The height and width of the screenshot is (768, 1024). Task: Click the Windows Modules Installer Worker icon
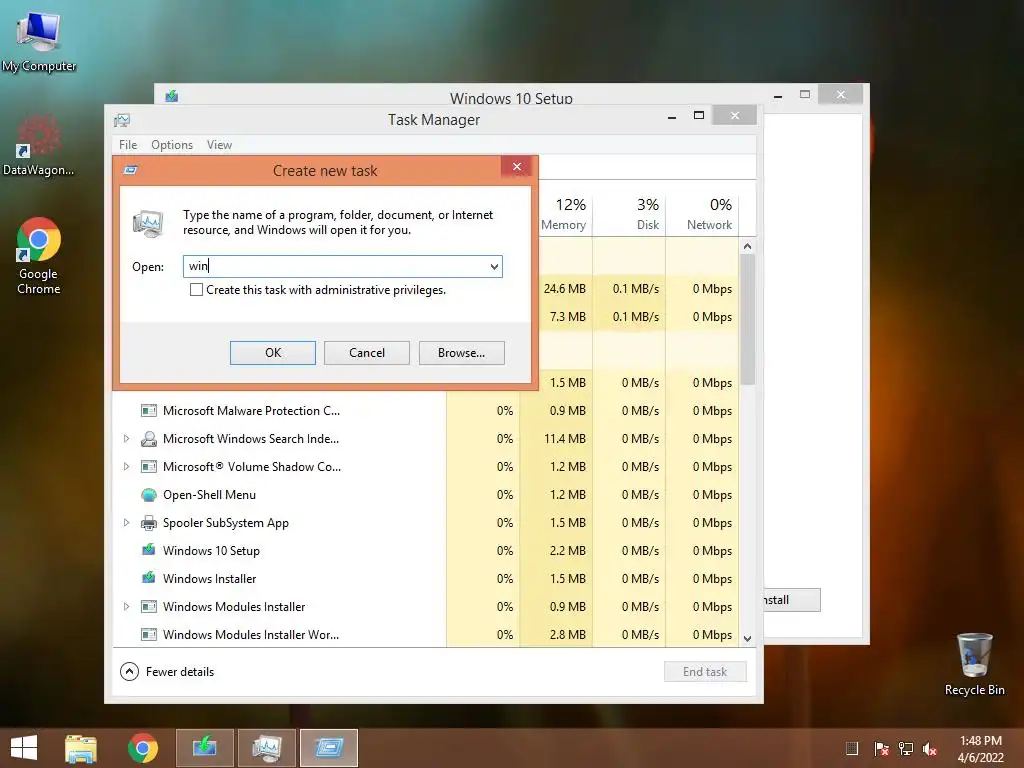[x=149, y=635]
